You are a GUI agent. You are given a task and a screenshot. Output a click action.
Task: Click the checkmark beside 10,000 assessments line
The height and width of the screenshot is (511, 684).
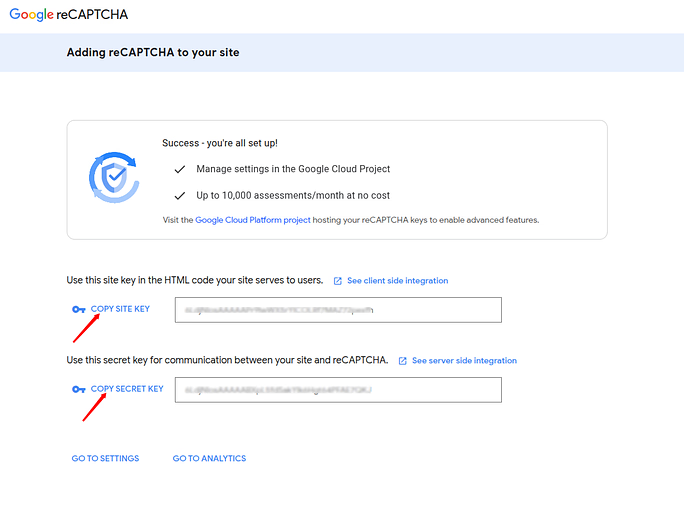(180, 196)
